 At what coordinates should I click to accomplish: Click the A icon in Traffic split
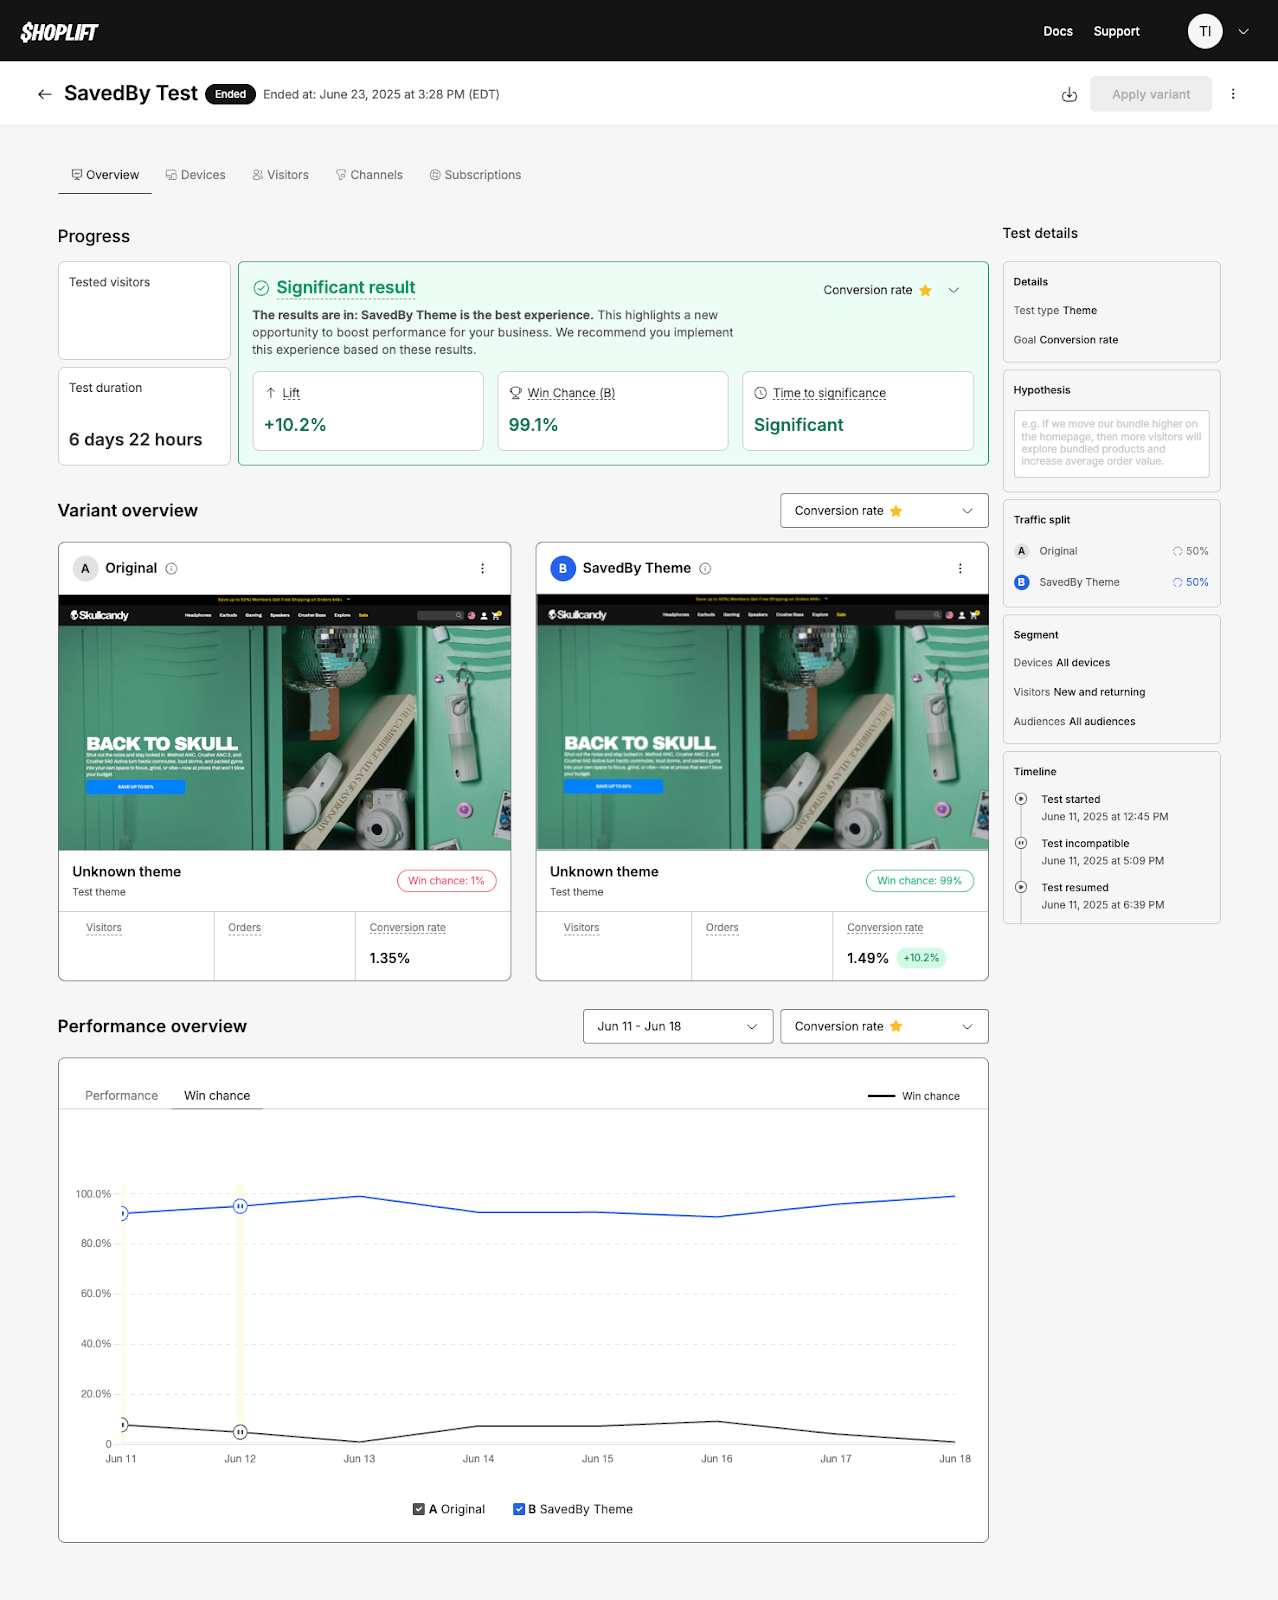1022,551
